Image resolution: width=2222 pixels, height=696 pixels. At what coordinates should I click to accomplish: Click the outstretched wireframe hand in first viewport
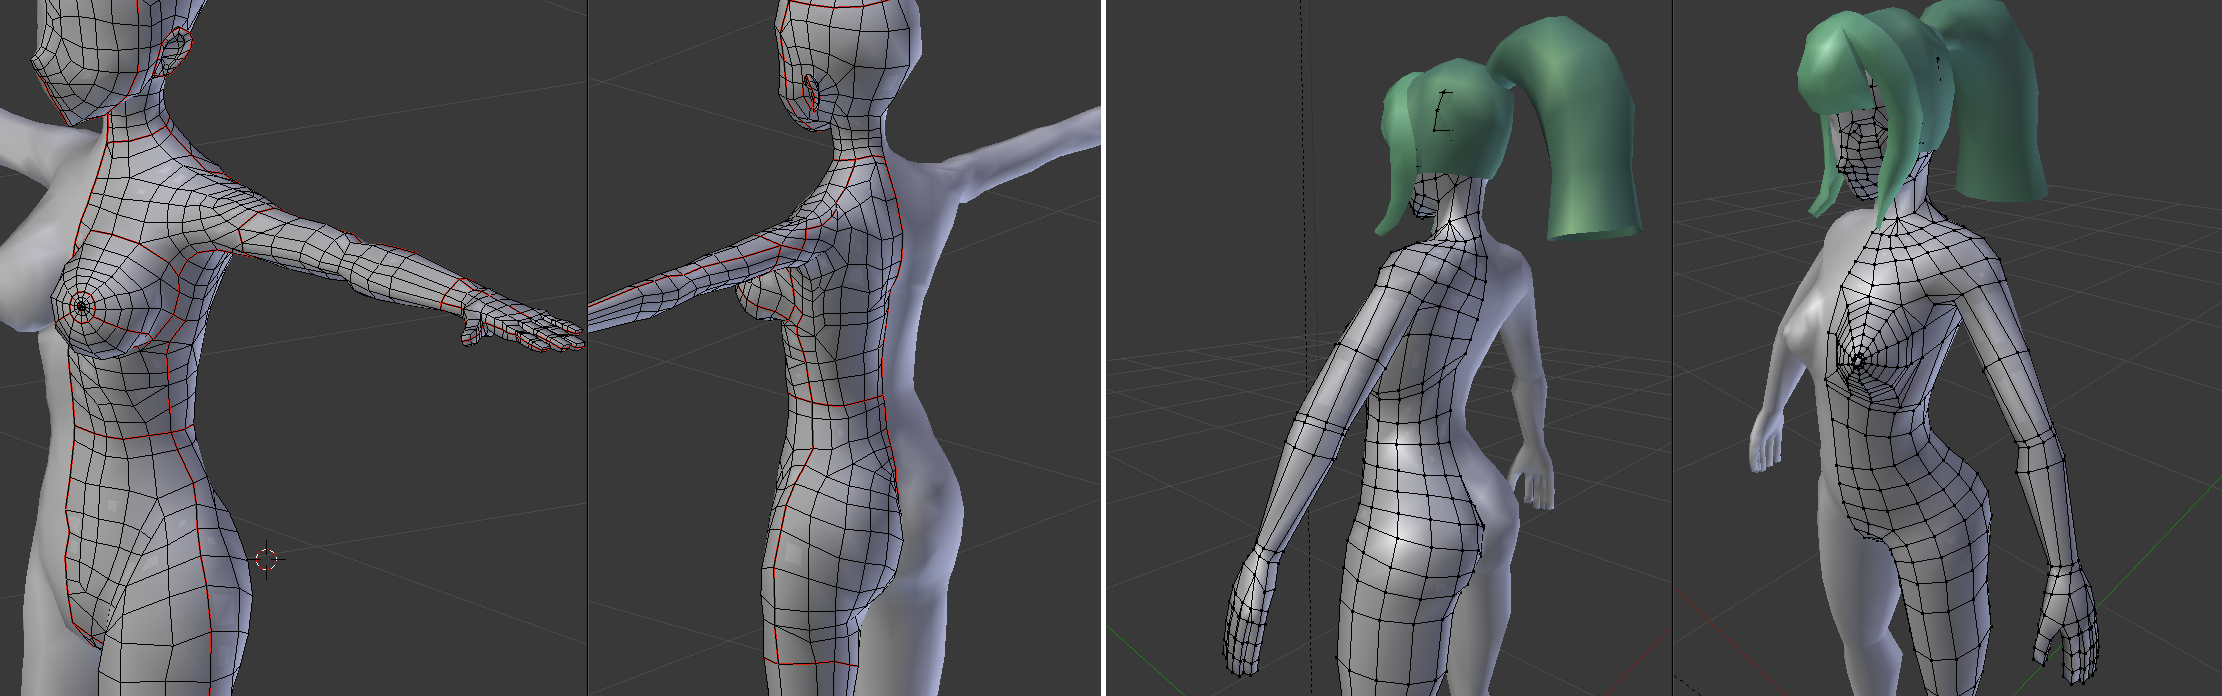[520, 328]
